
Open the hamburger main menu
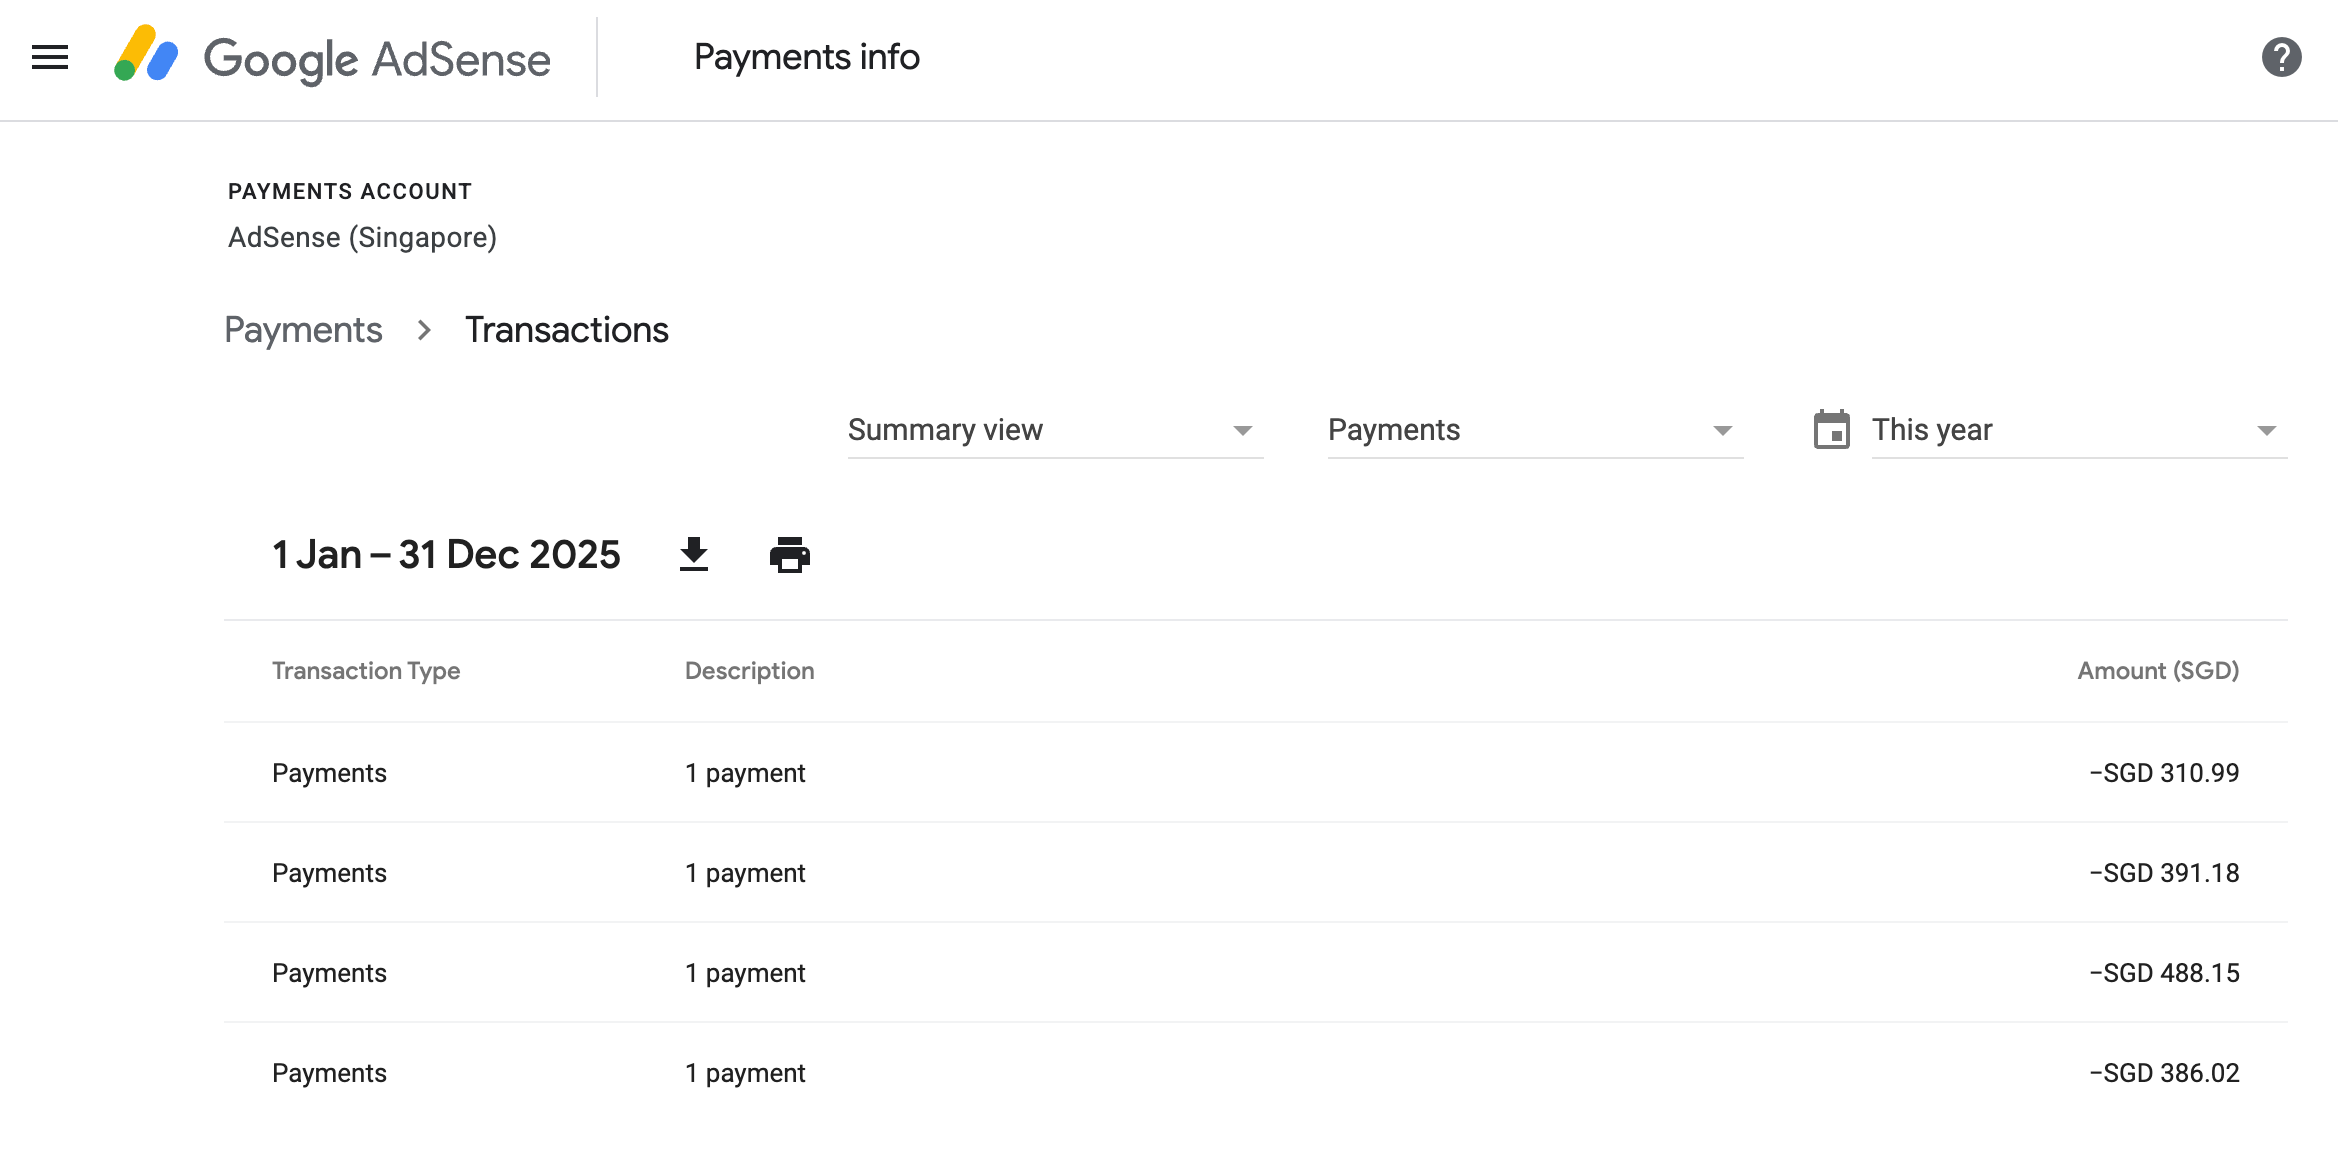click(x=50, y=58)
